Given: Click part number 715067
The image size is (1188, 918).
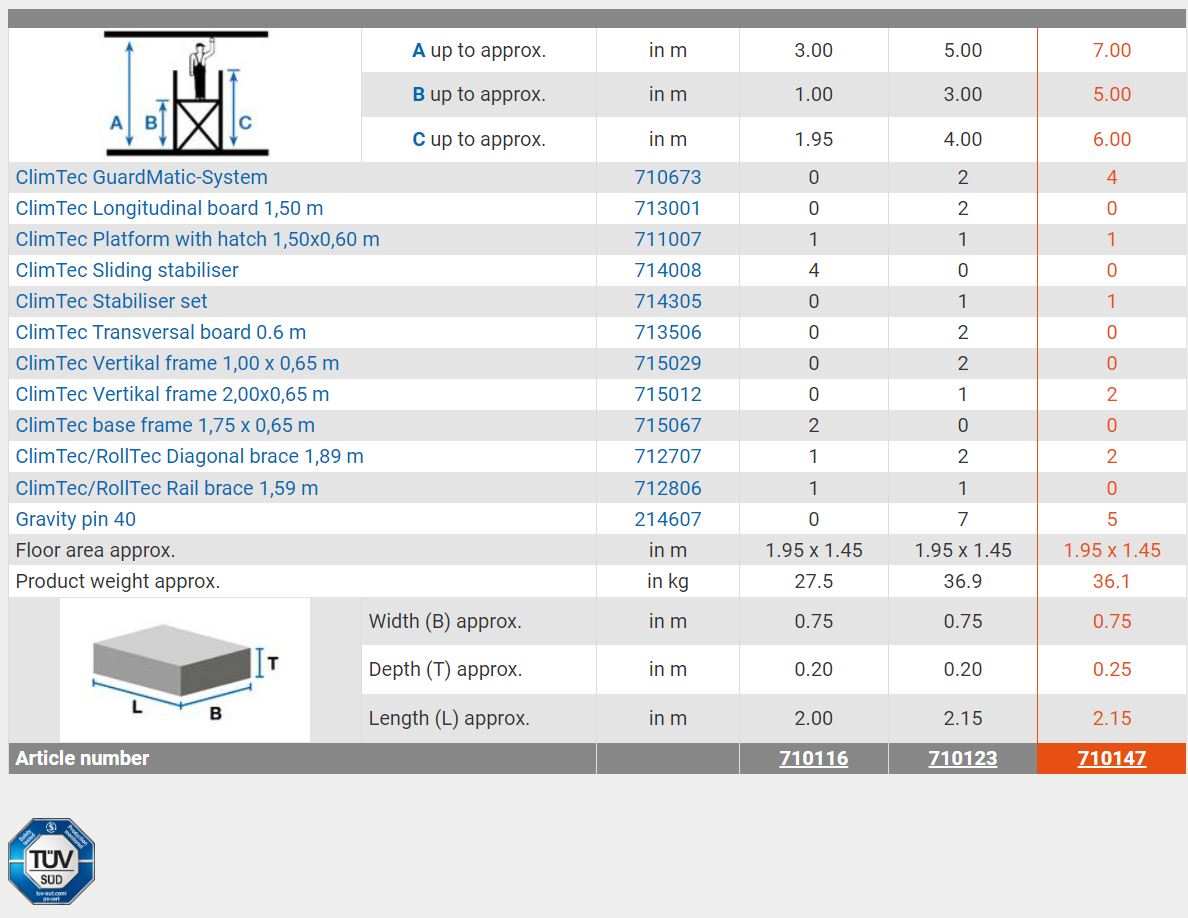Looking at the screenshot, I should pos(667,426).
